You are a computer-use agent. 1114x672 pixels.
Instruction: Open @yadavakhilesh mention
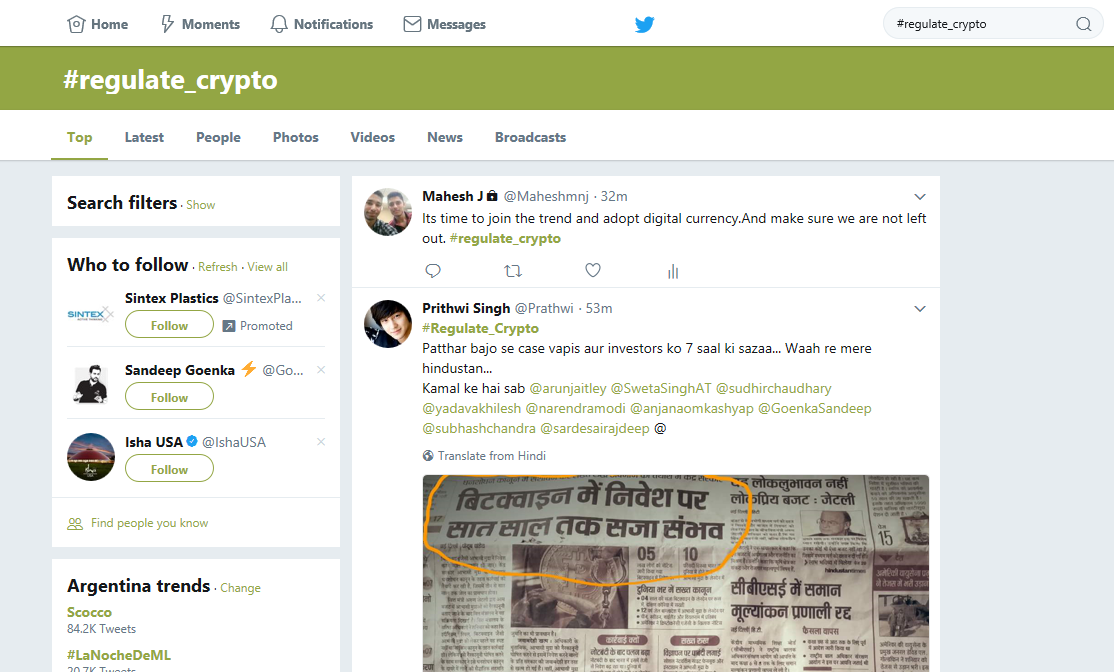coord(472,408)
